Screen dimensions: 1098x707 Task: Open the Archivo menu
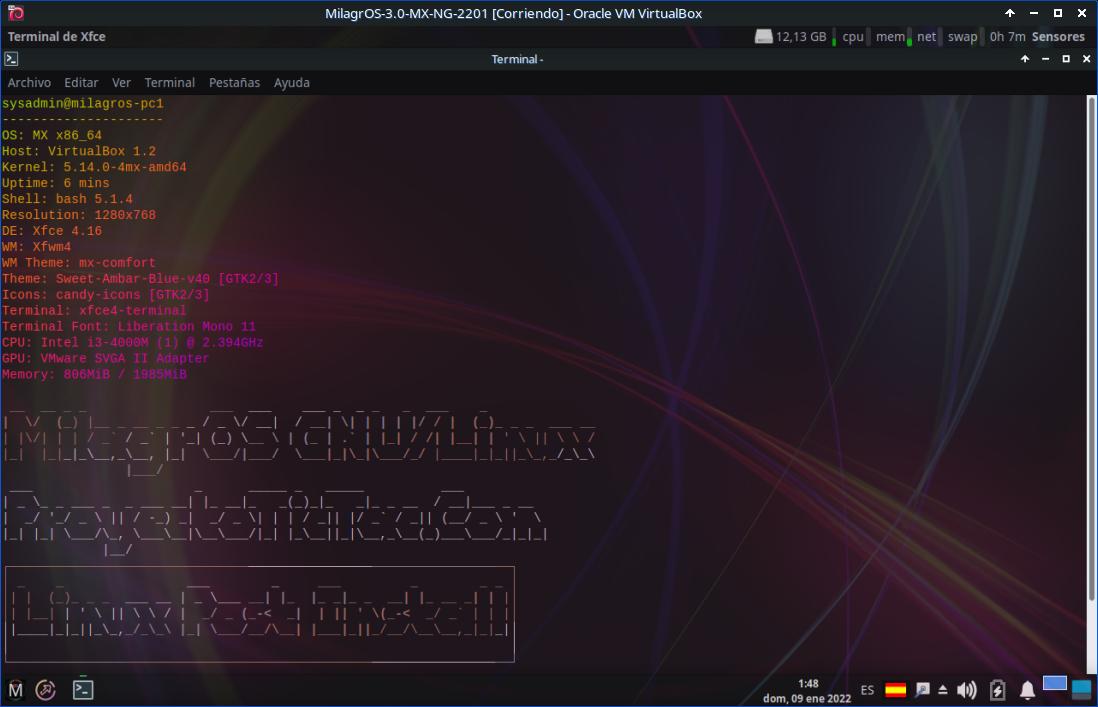[x=29, y=83]
